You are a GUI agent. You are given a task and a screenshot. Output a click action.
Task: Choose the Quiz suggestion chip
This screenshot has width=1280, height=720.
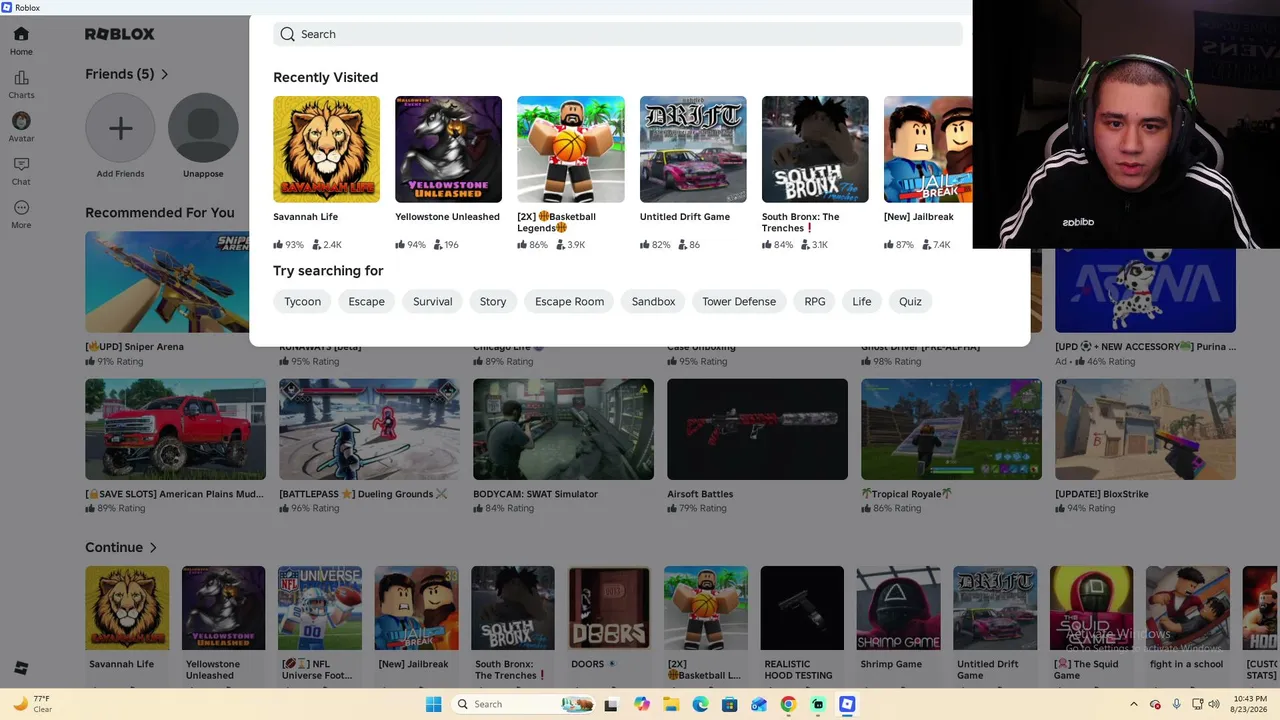910,301
